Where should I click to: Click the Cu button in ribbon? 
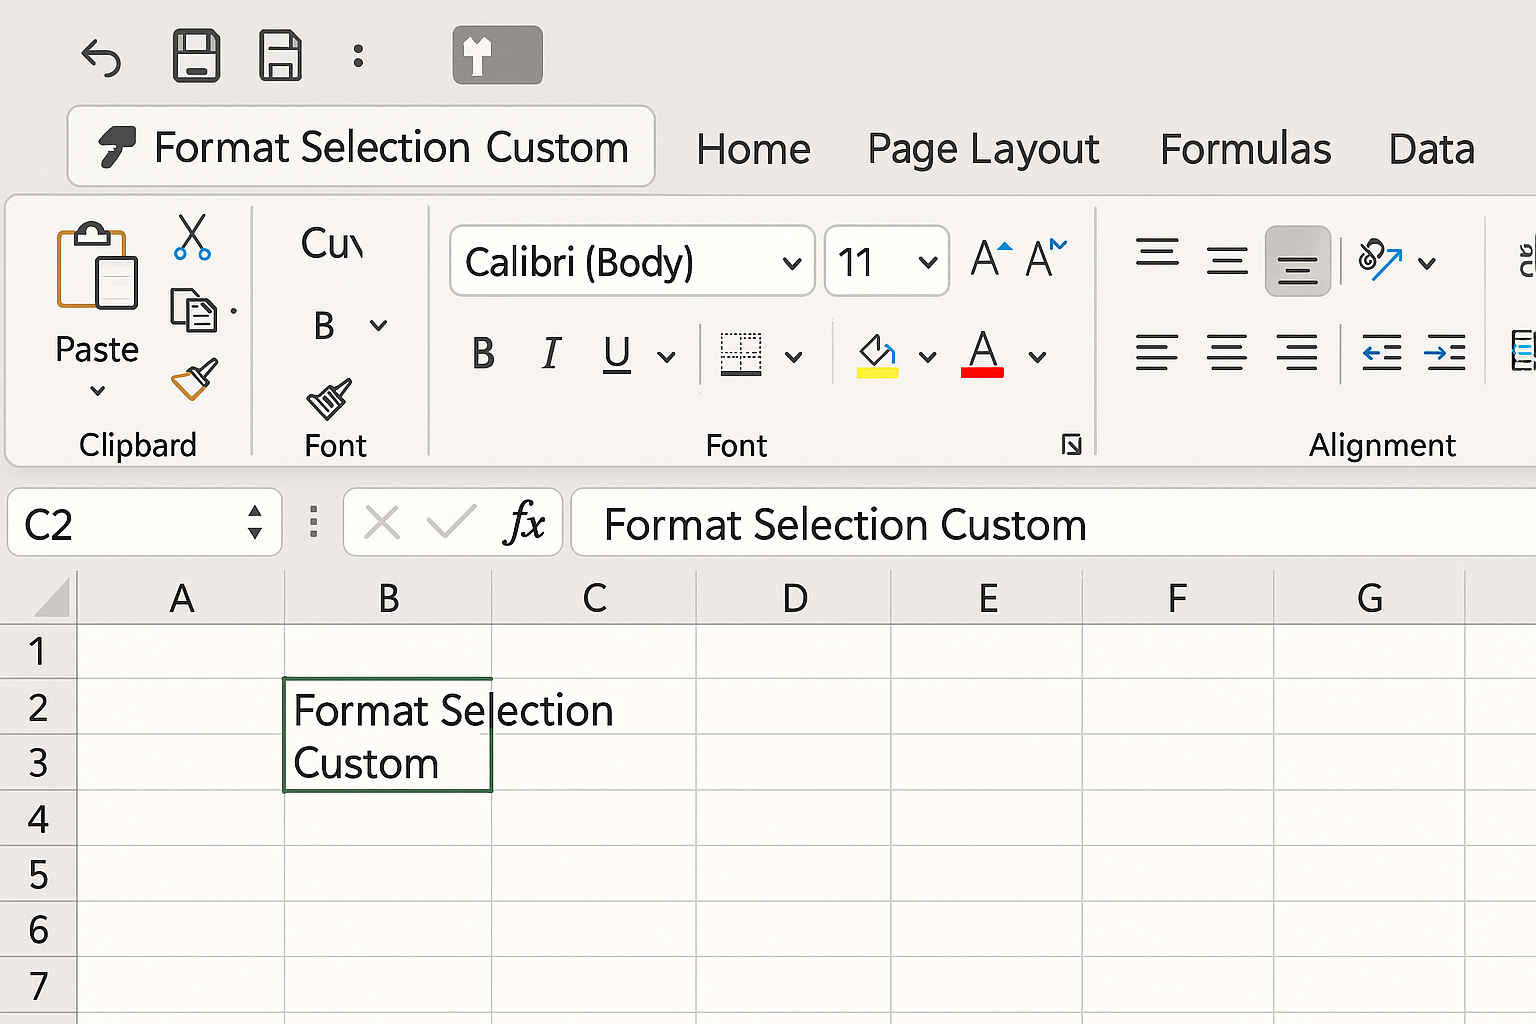[x=332, y=243]
